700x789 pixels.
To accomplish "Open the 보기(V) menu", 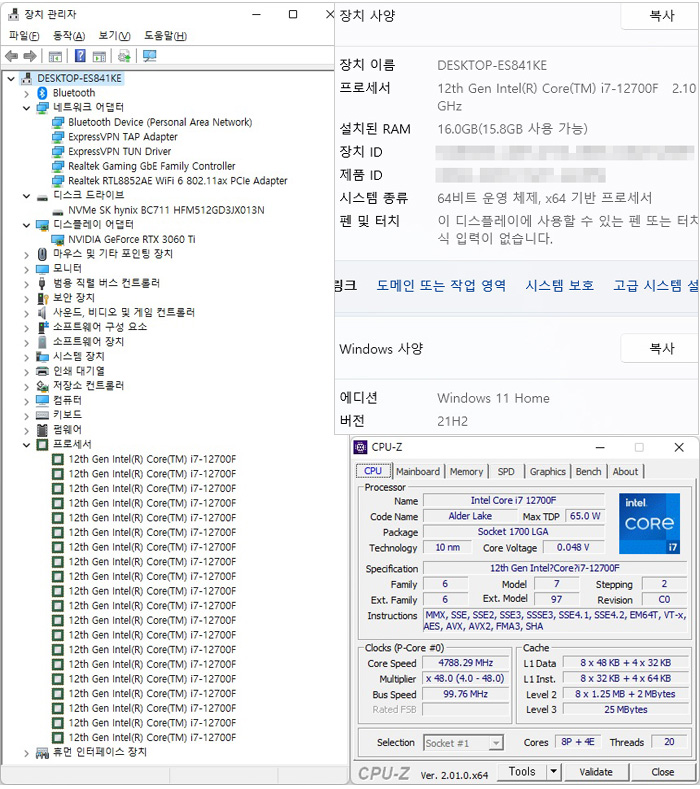I will pos(114,36).
